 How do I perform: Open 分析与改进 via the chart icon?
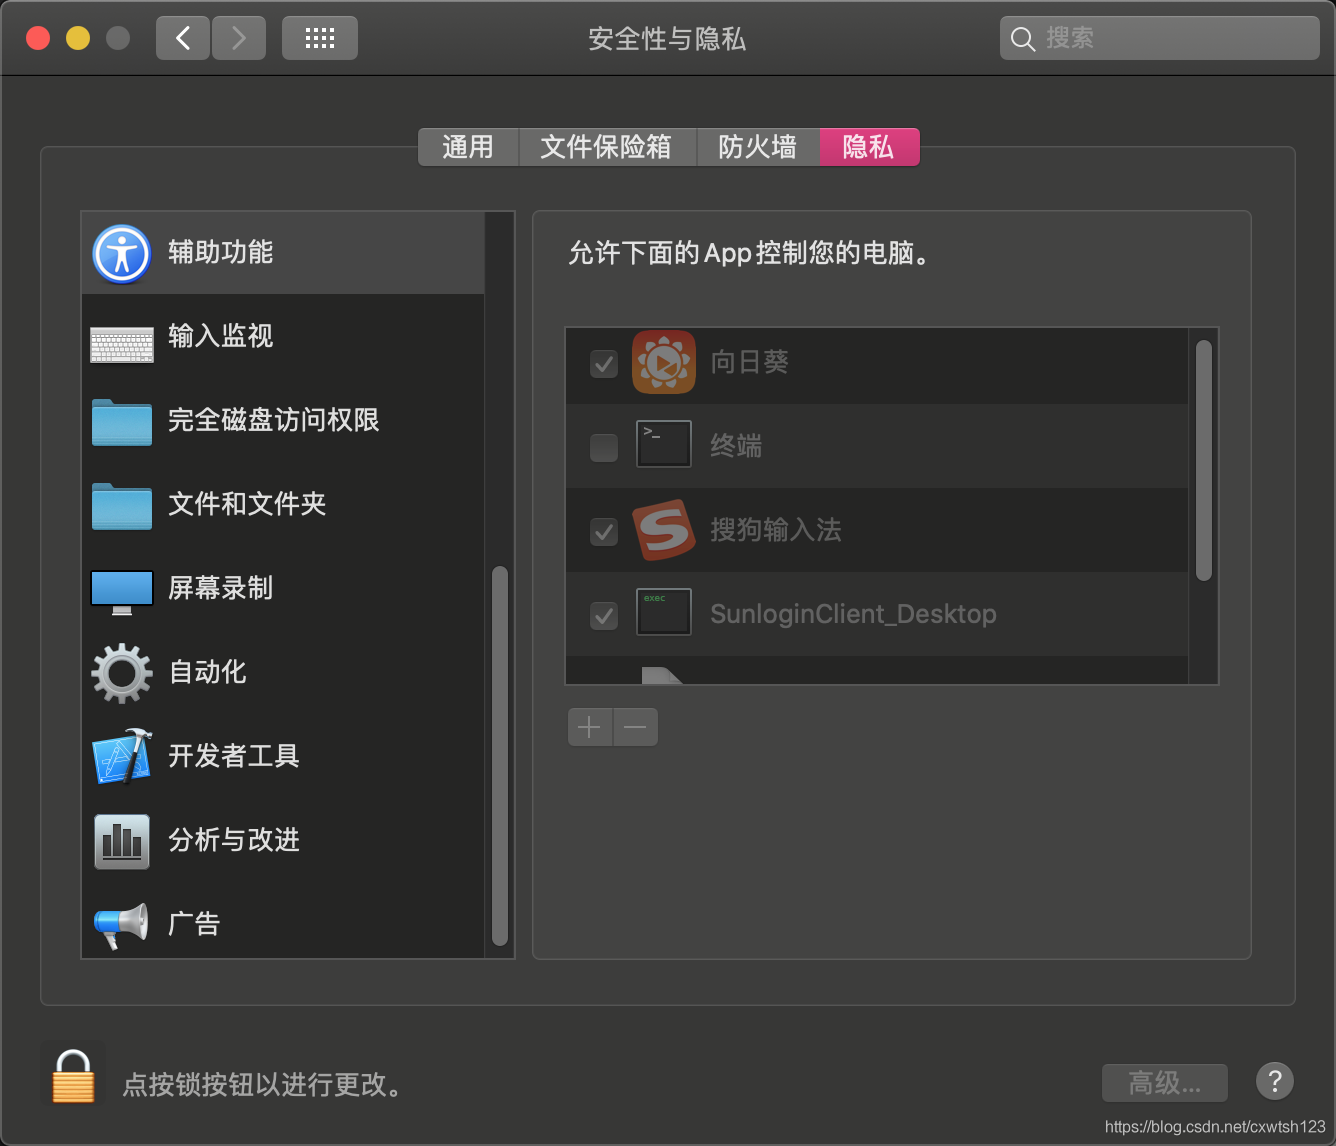[x=121, y=841]
